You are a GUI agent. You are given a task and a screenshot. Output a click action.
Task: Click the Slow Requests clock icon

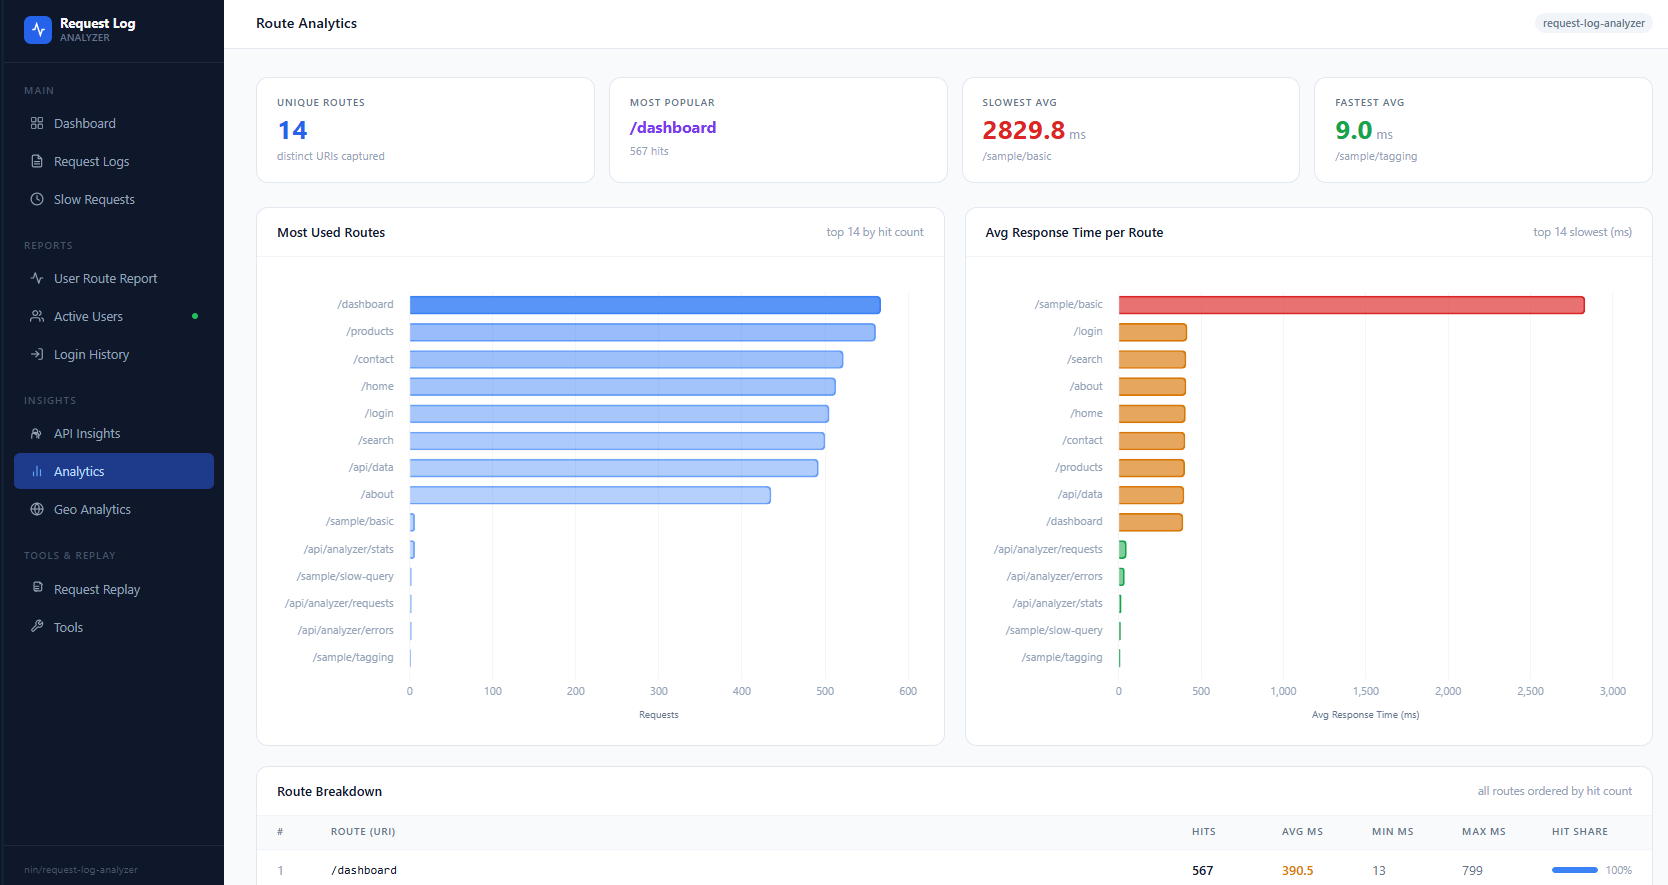tap(37, 199)
